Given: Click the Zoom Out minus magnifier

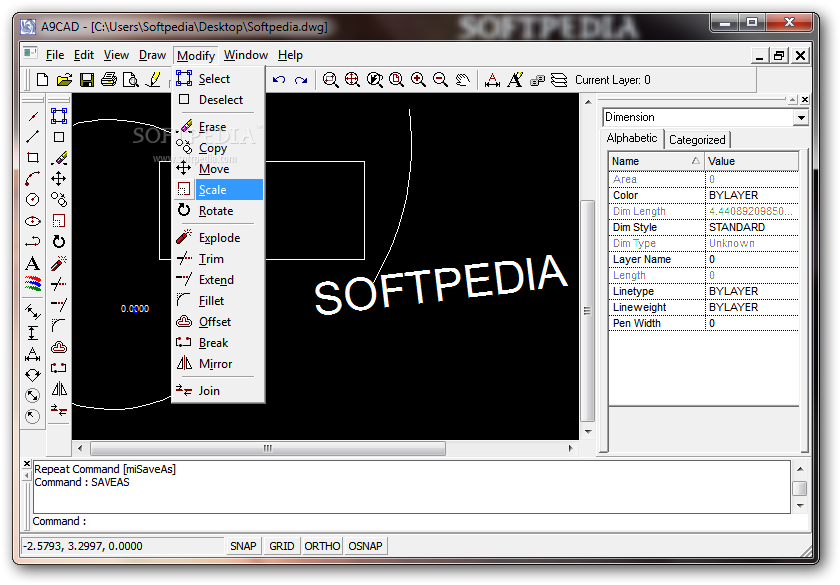Looking at the screenshot, I should [440, 80].
